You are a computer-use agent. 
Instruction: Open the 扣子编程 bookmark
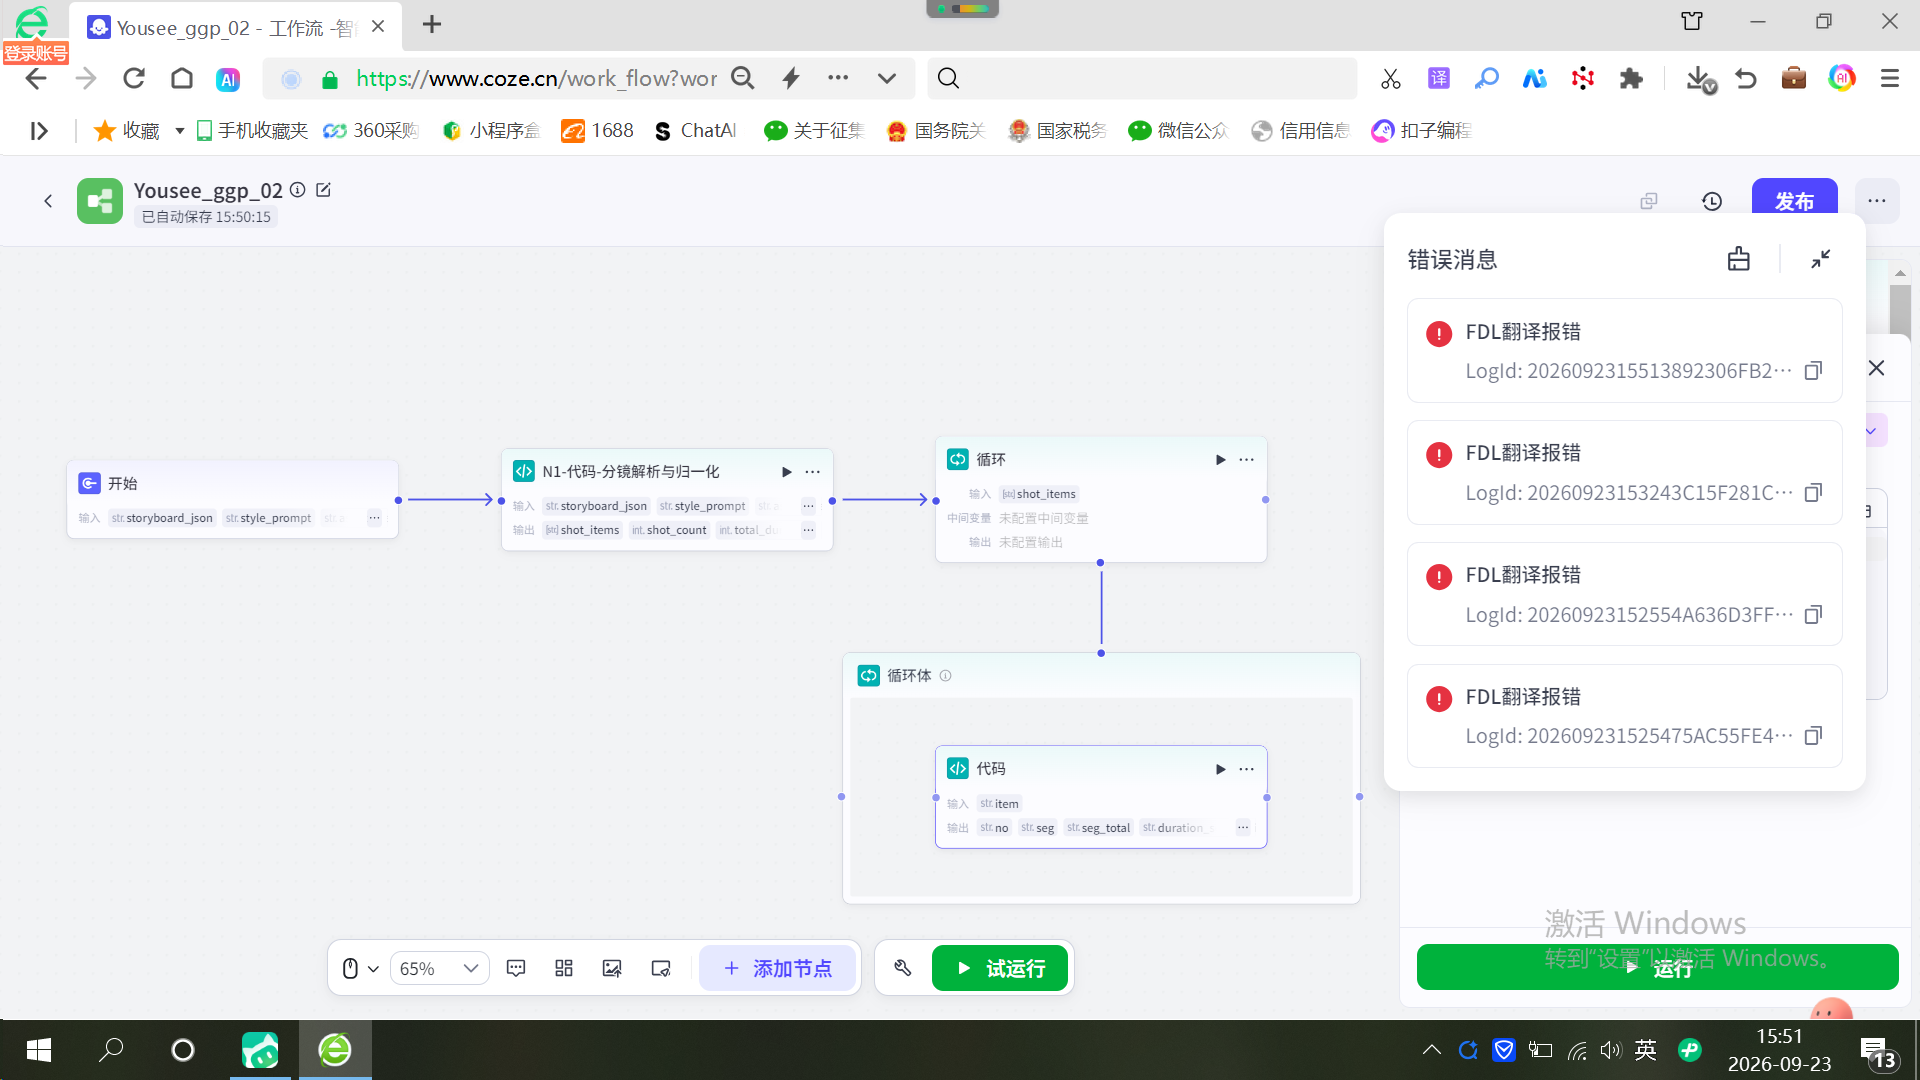click(x=1421, y=131)
